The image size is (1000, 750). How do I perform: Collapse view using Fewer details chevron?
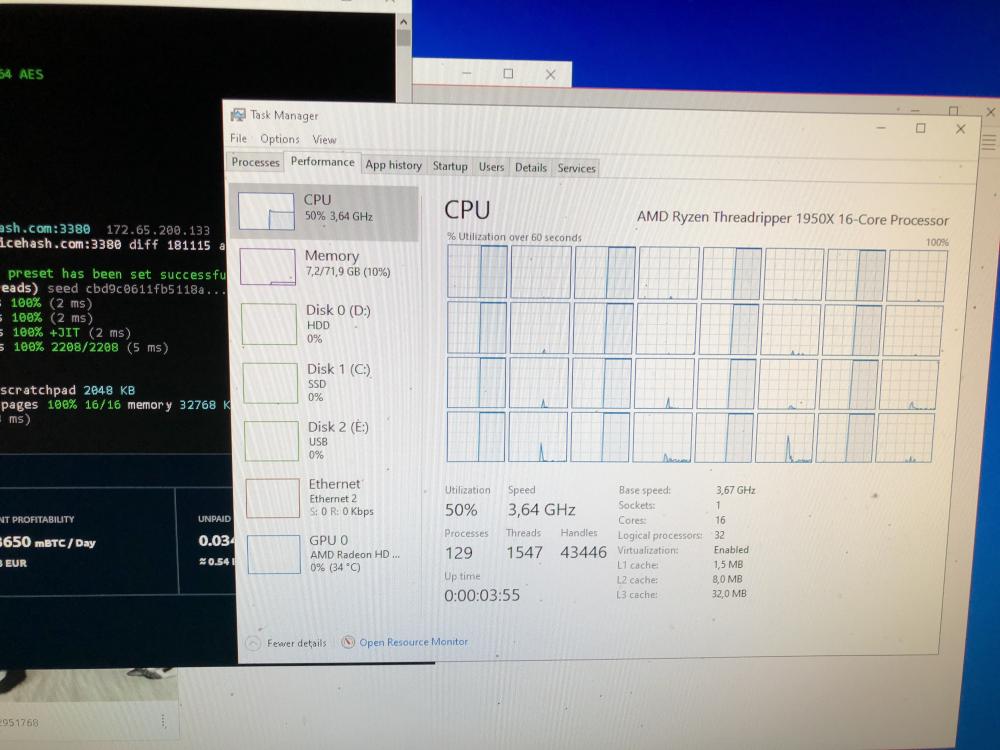[x=253, y=643]
